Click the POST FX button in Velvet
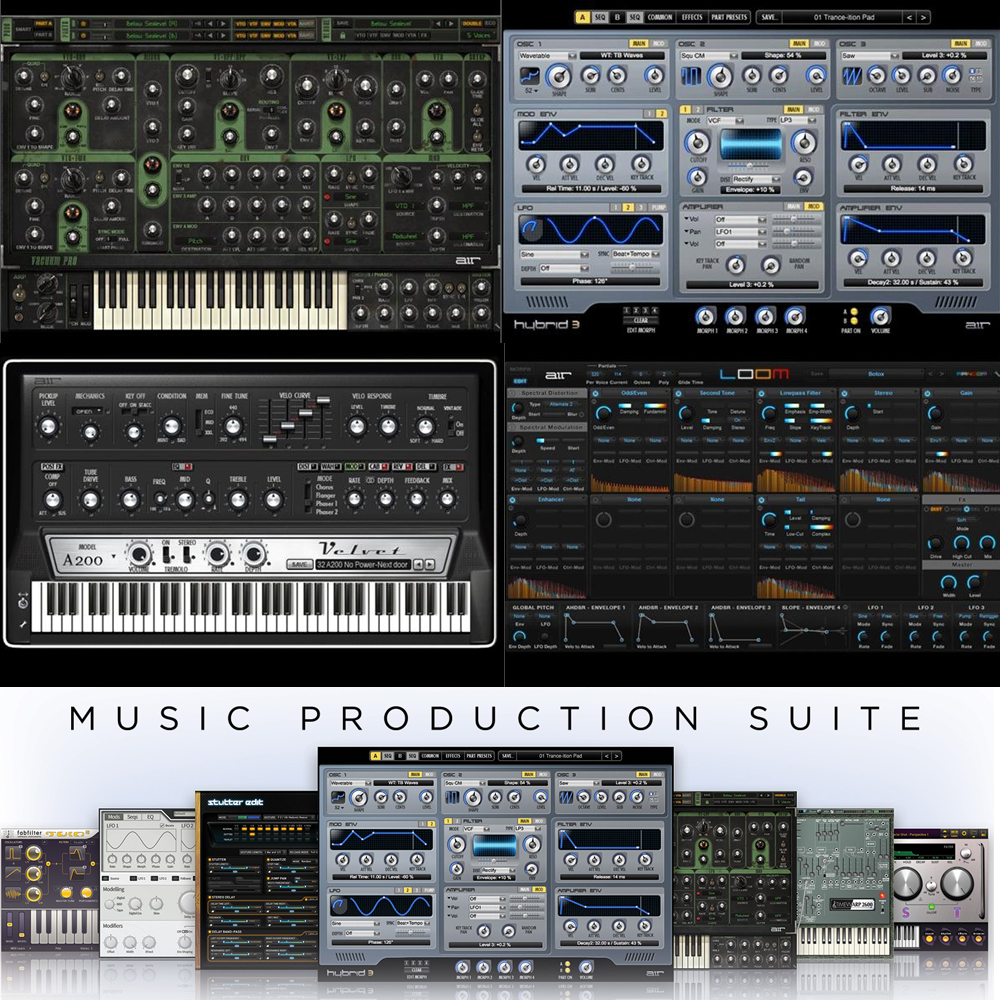 [52, 467]
